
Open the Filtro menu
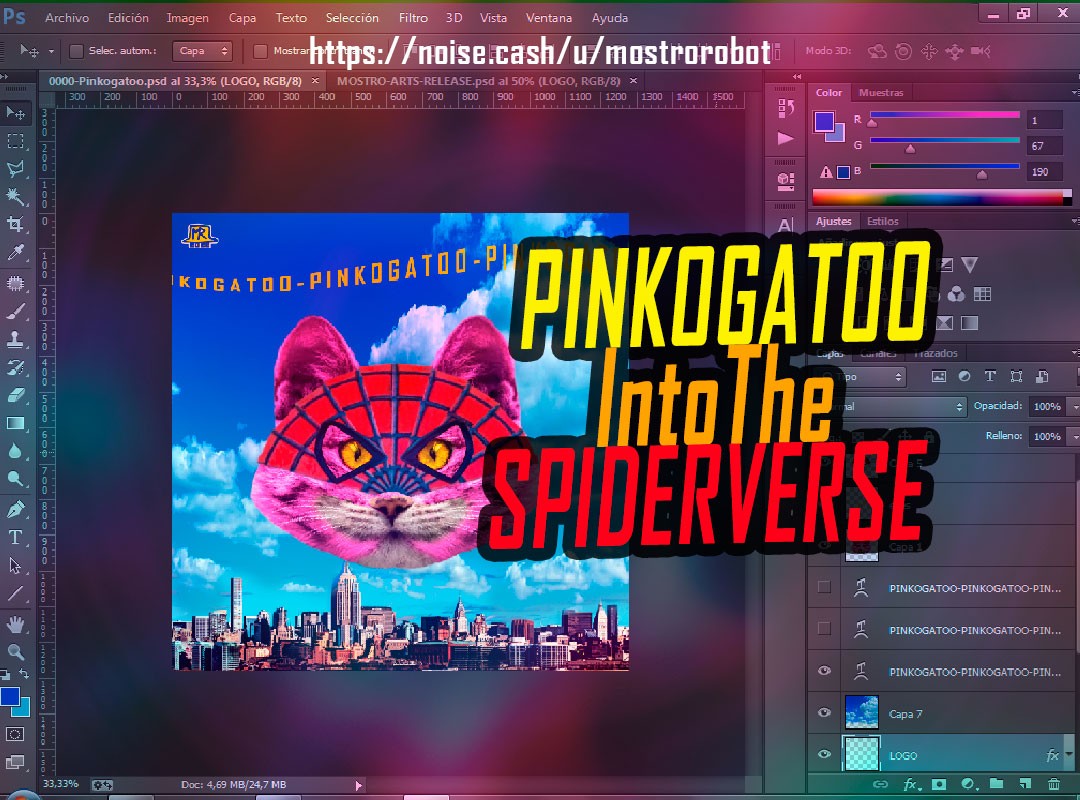[413, 18]
